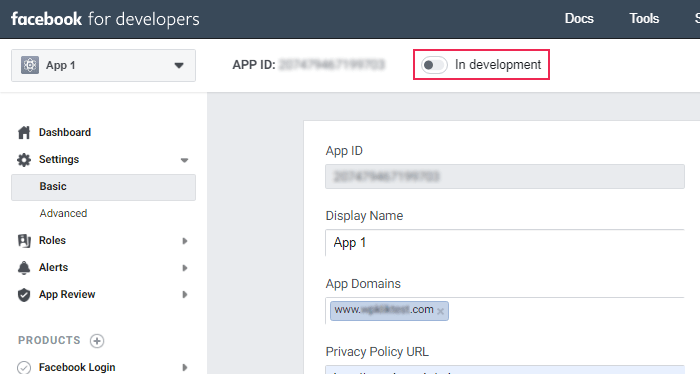Click the Settings gear icon

[24, 160]
